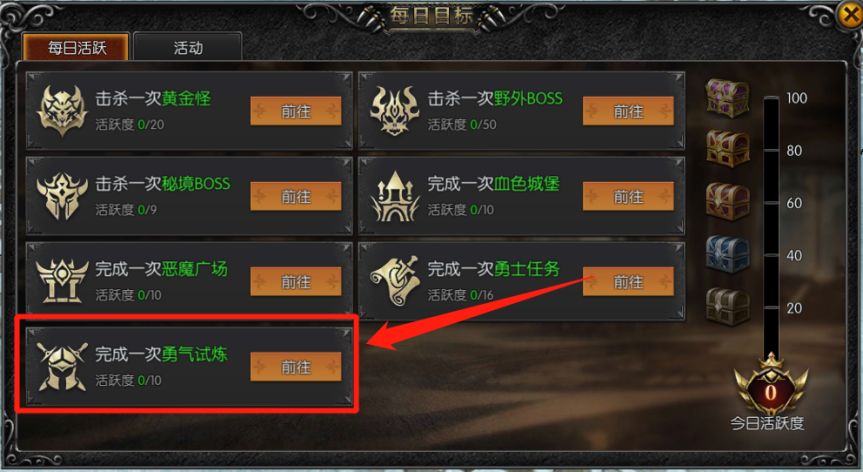Click 前往 next to 完成一次血色城堡

(628, 196)
